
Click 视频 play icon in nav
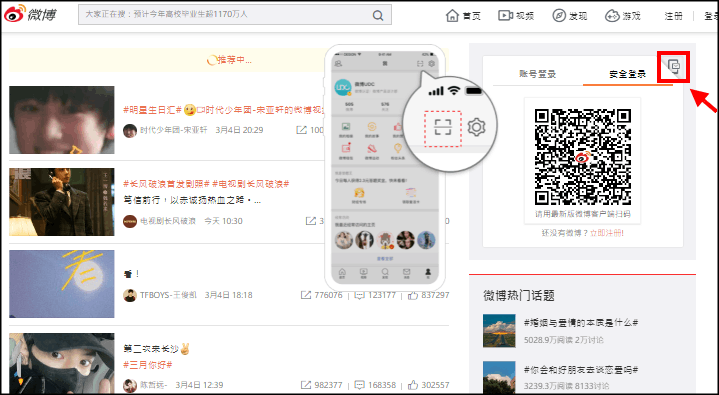click(x=505, y=16)
